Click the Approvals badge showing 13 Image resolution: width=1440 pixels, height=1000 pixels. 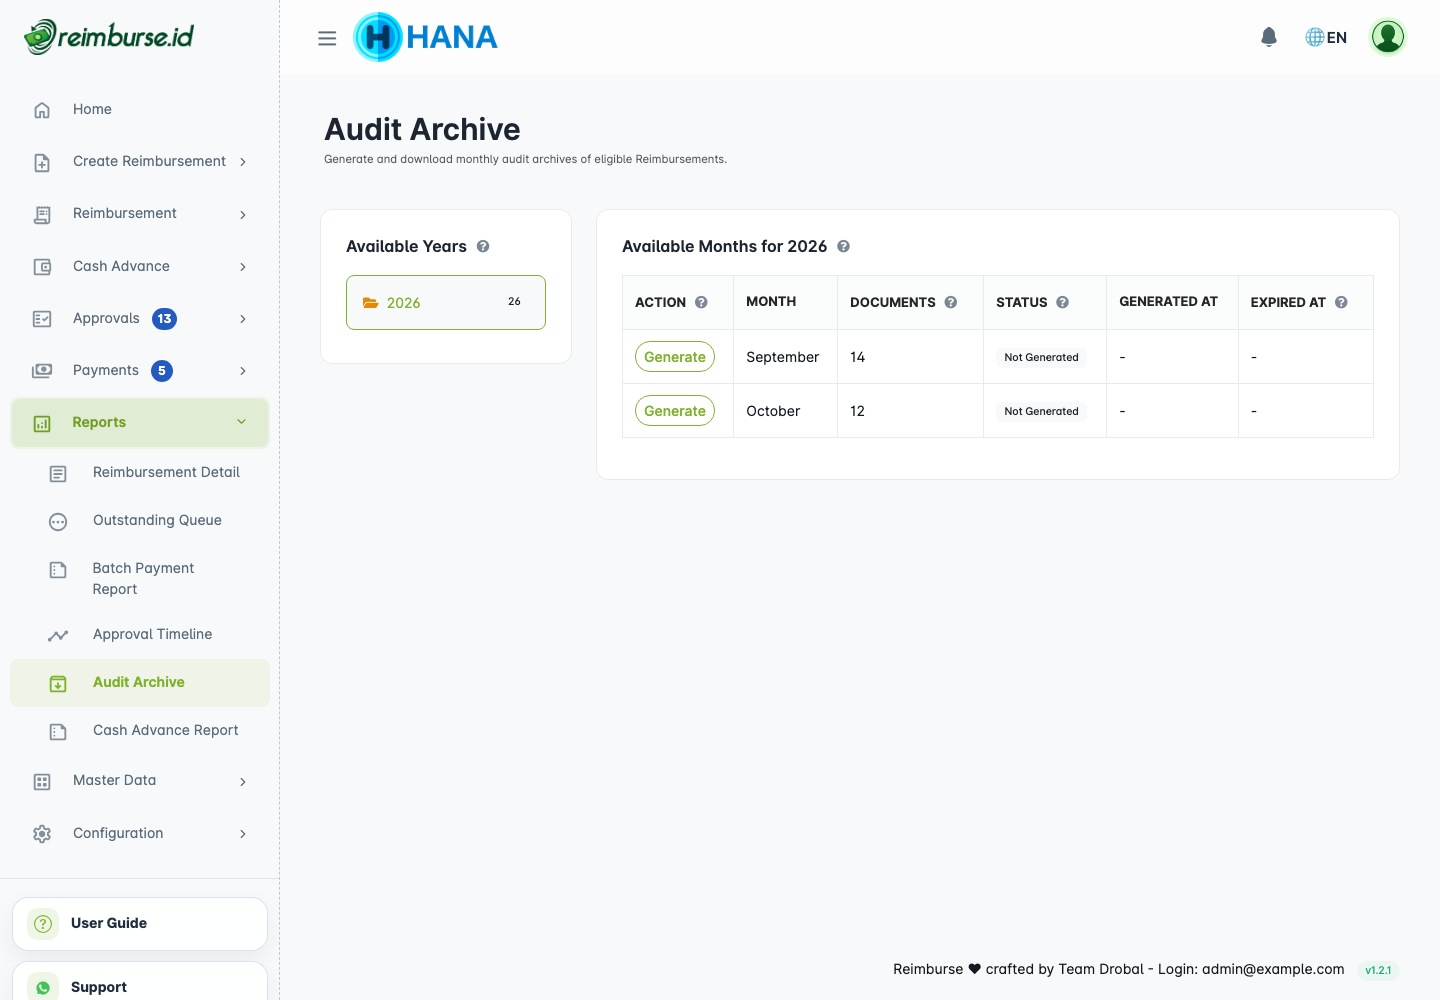click(x=164, y=319)
